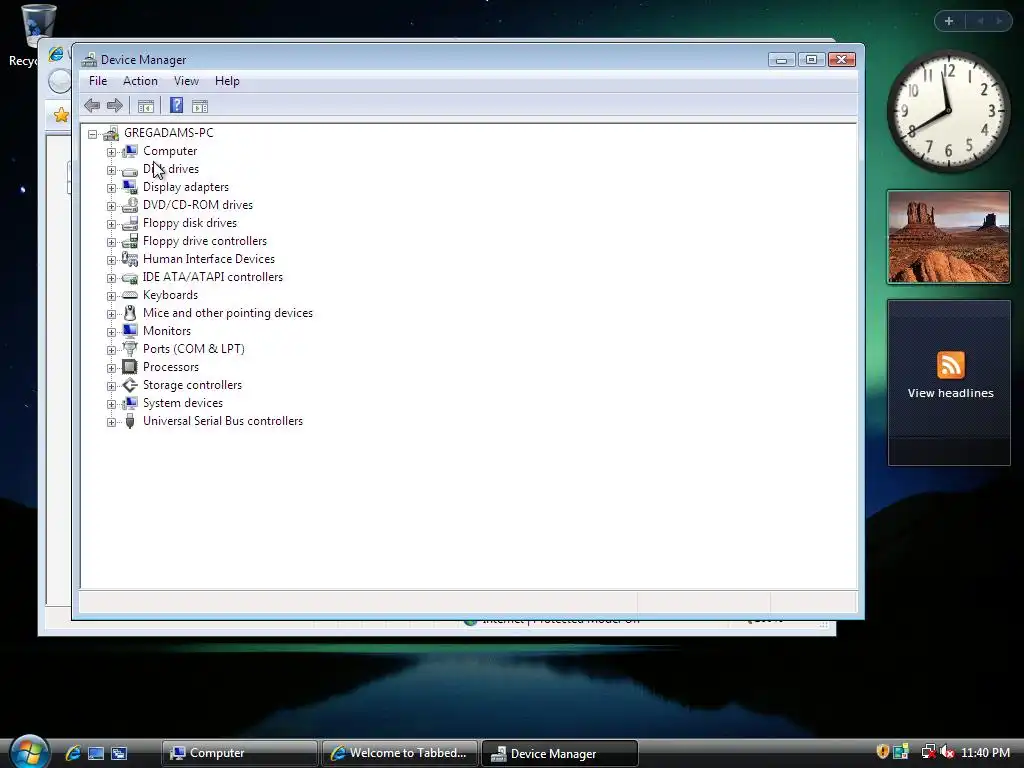Click the Device Manager taskbar button
Screen dimensions: 1024x768
(x=559, y=753)
